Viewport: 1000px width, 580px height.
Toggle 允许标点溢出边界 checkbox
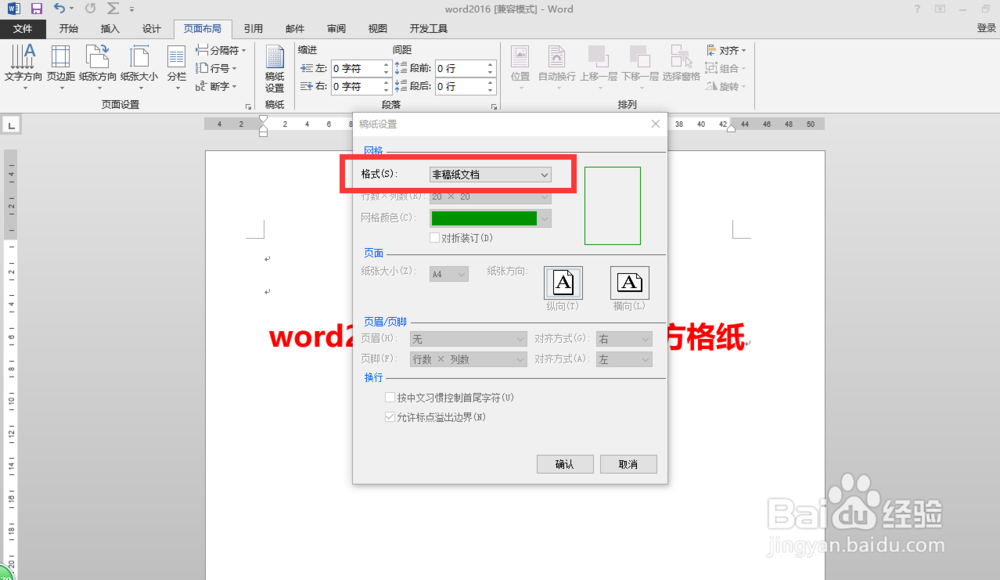pyautogui.click(x=390, y=417)
